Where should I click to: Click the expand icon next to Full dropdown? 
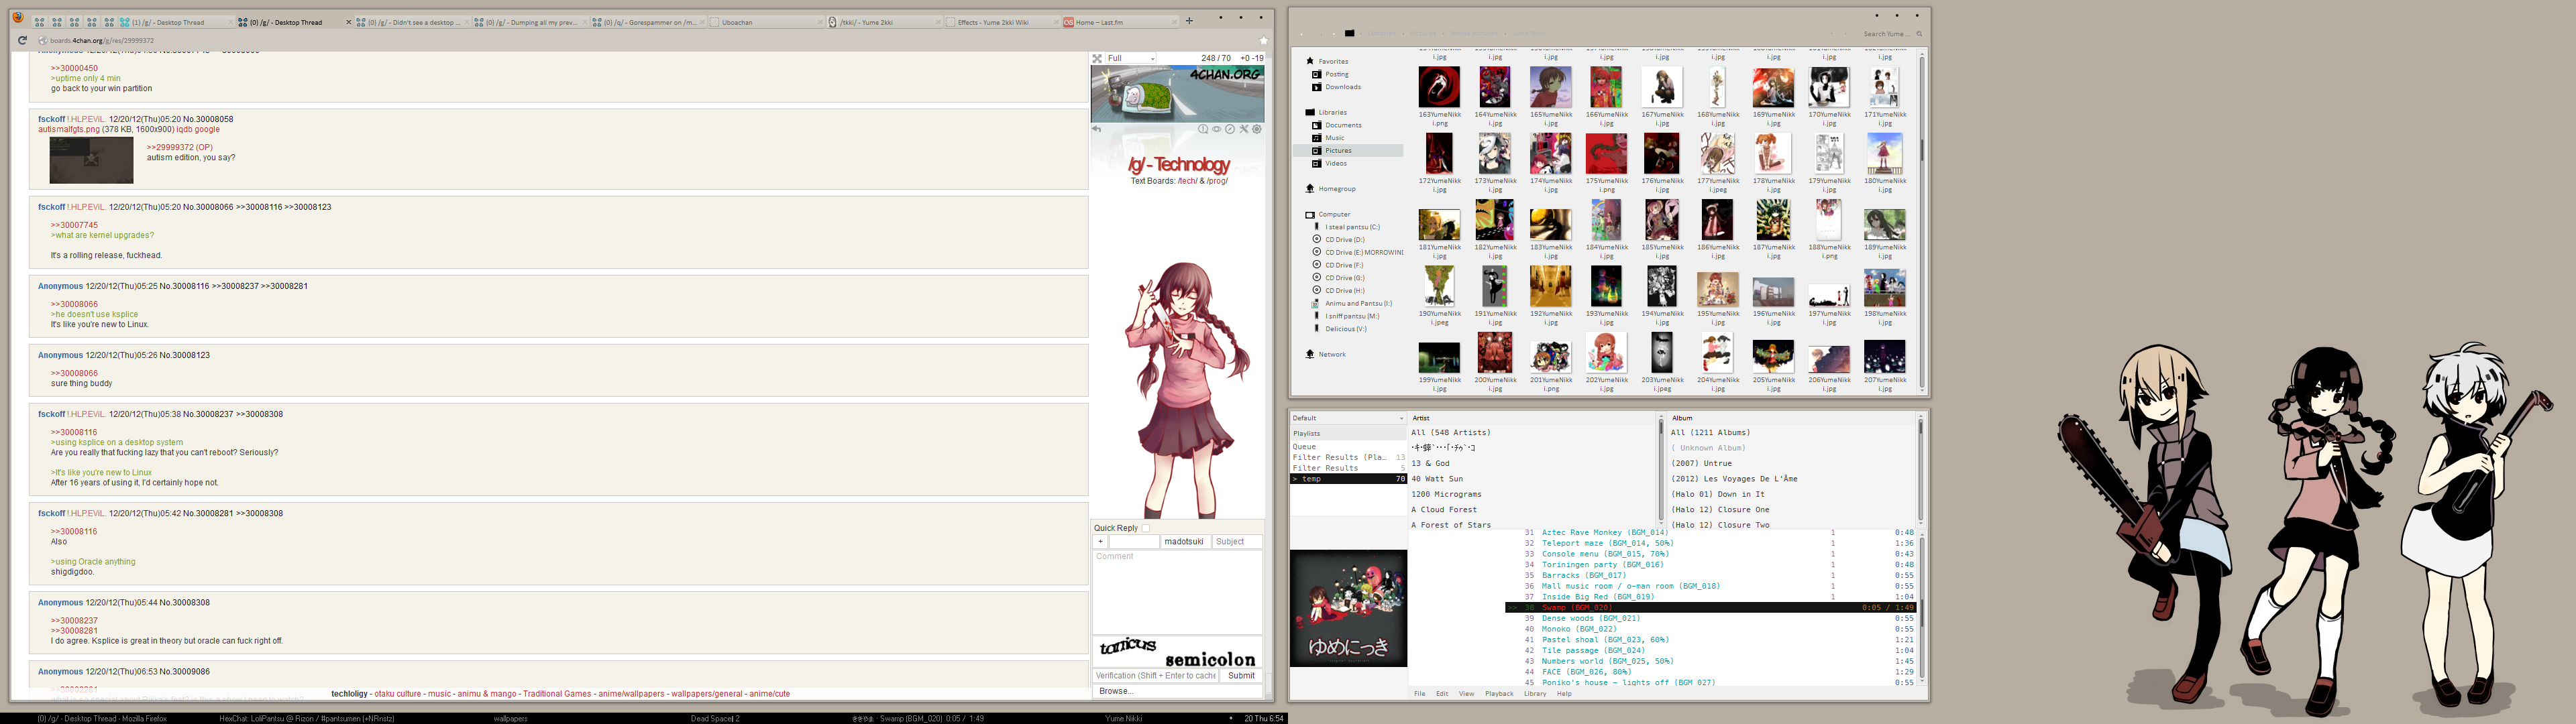(1097, 59)
